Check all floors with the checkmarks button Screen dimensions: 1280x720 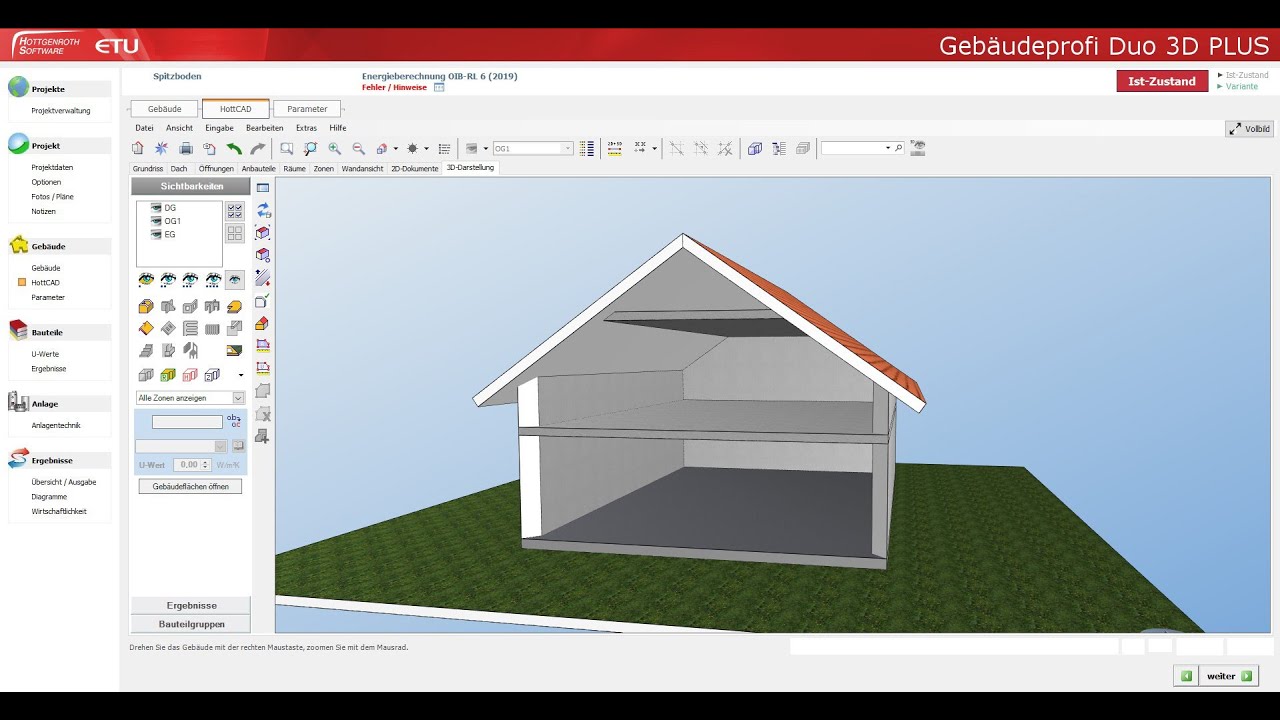click(x=235, y=210)
